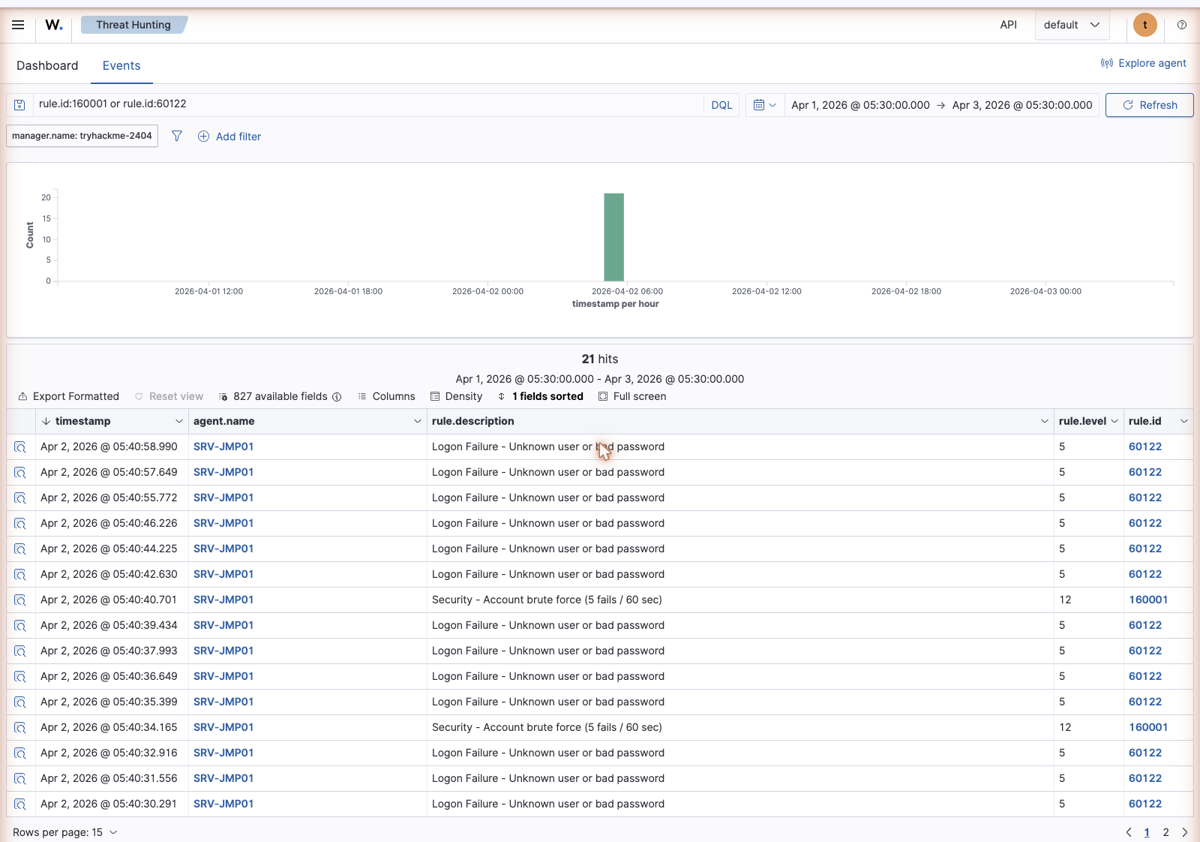Expand timestamp column options chevron
Viewport: 1200px width, 842px height.
(179, 422)
